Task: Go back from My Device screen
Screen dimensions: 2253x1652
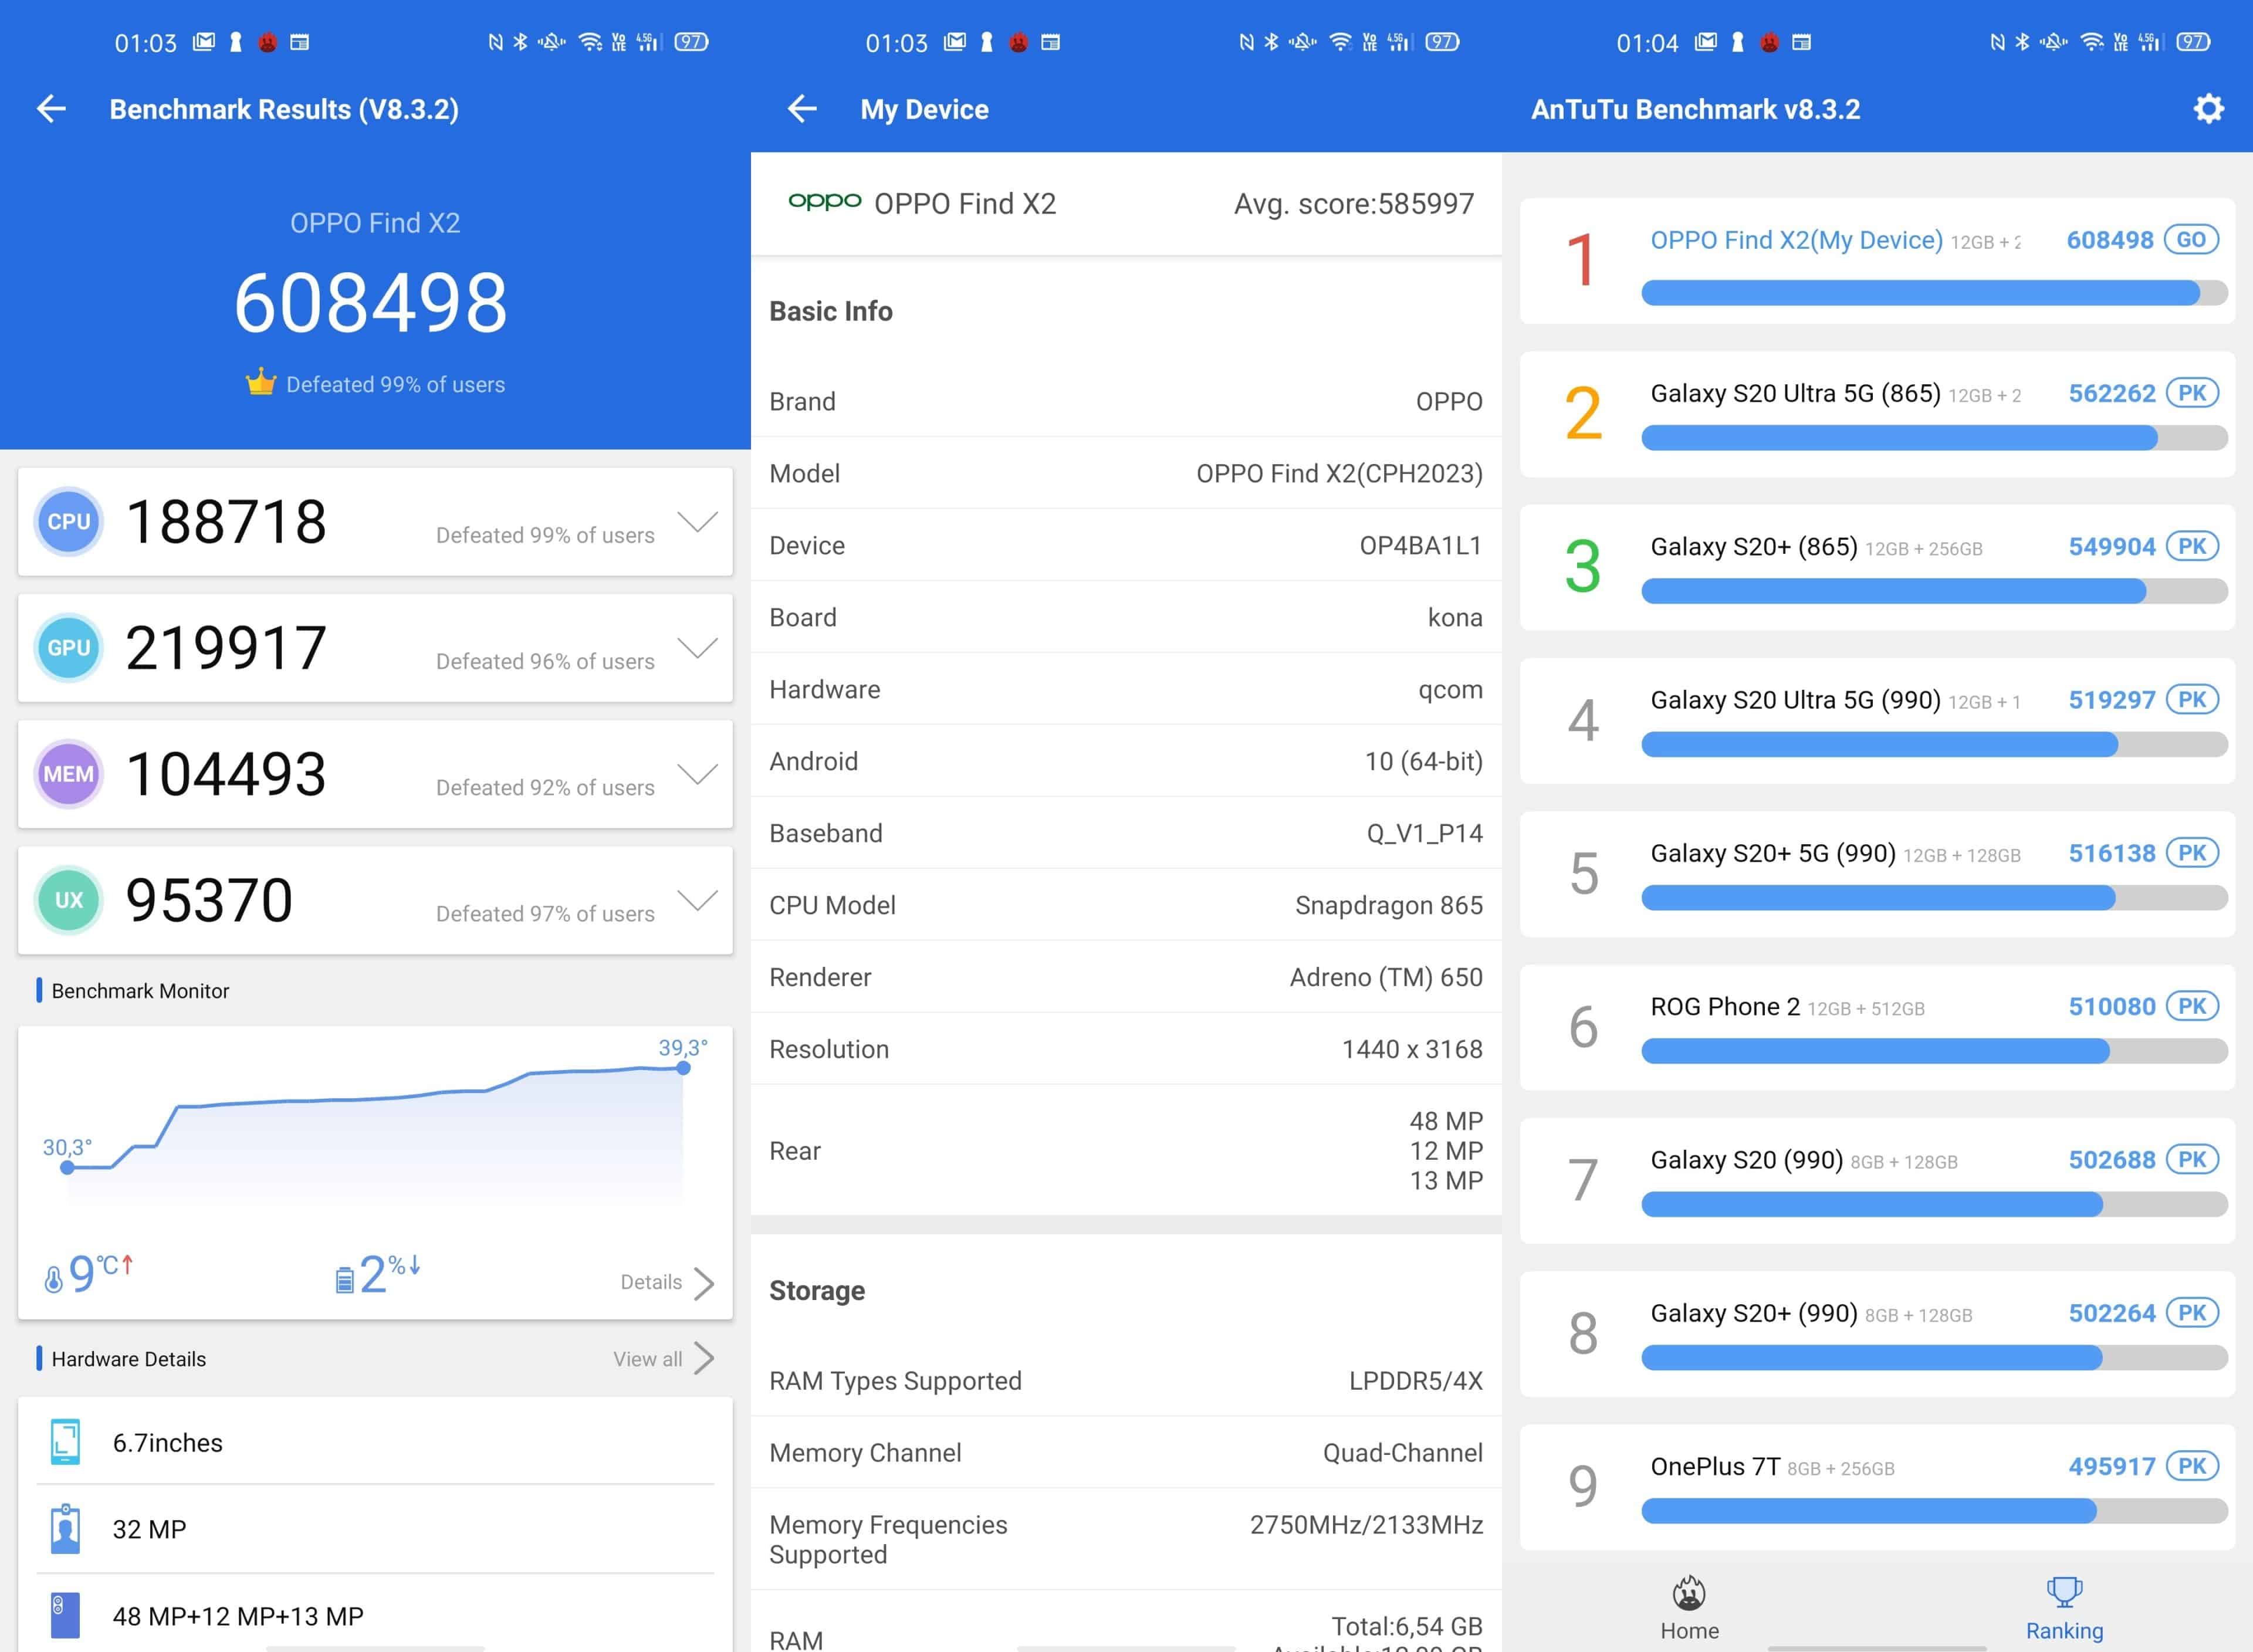Action: [802, 109]
